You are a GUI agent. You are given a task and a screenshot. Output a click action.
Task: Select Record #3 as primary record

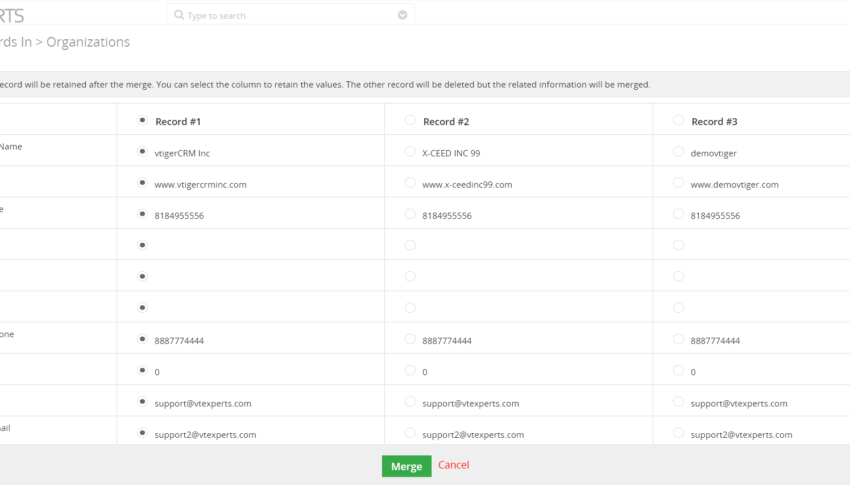click(x=678, y=120)
